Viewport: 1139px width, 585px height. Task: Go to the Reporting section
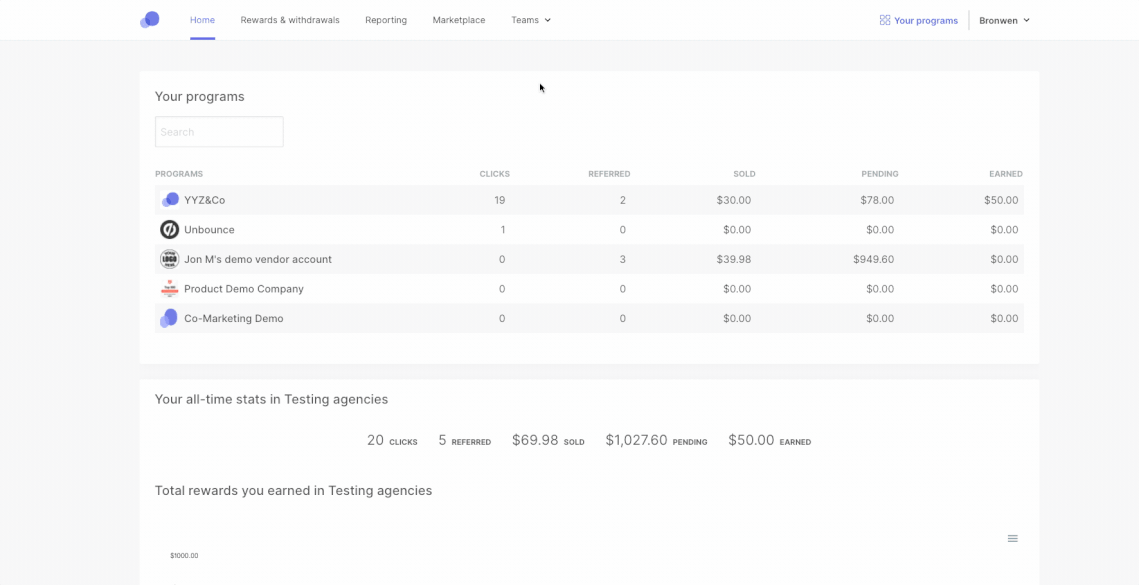[x=385, y=19]
